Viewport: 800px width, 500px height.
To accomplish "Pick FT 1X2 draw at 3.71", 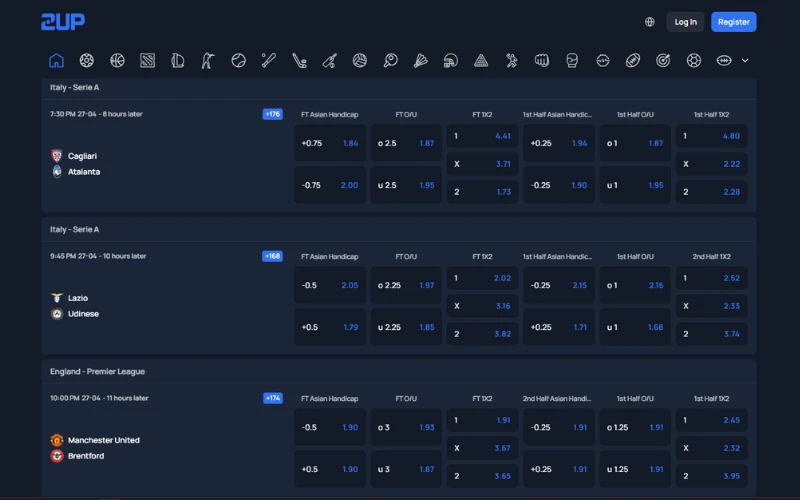I will [483, 164].
